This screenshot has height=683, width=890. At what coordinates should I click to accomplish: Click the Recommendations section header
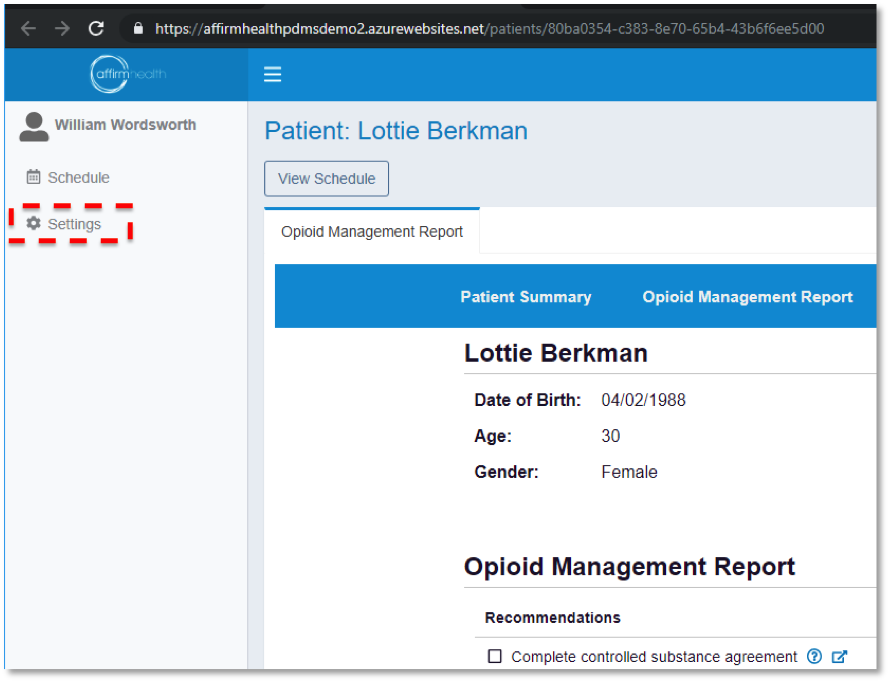[552, 617]
